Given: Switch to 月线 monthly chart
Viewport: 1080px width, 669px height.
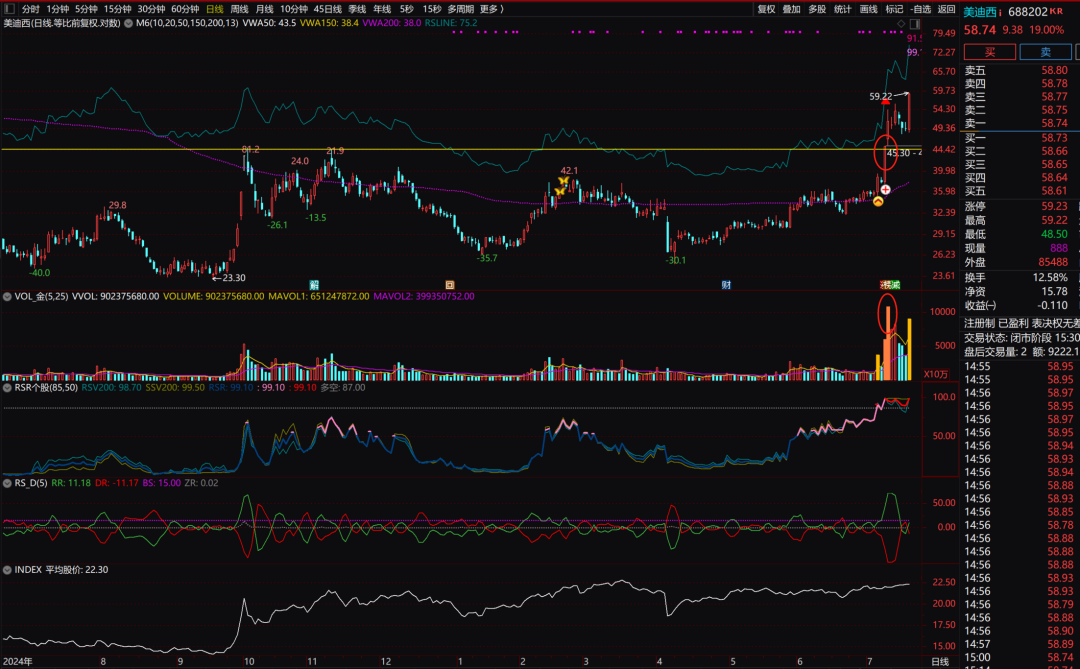Looking at the screenshot, I should 264,9.
